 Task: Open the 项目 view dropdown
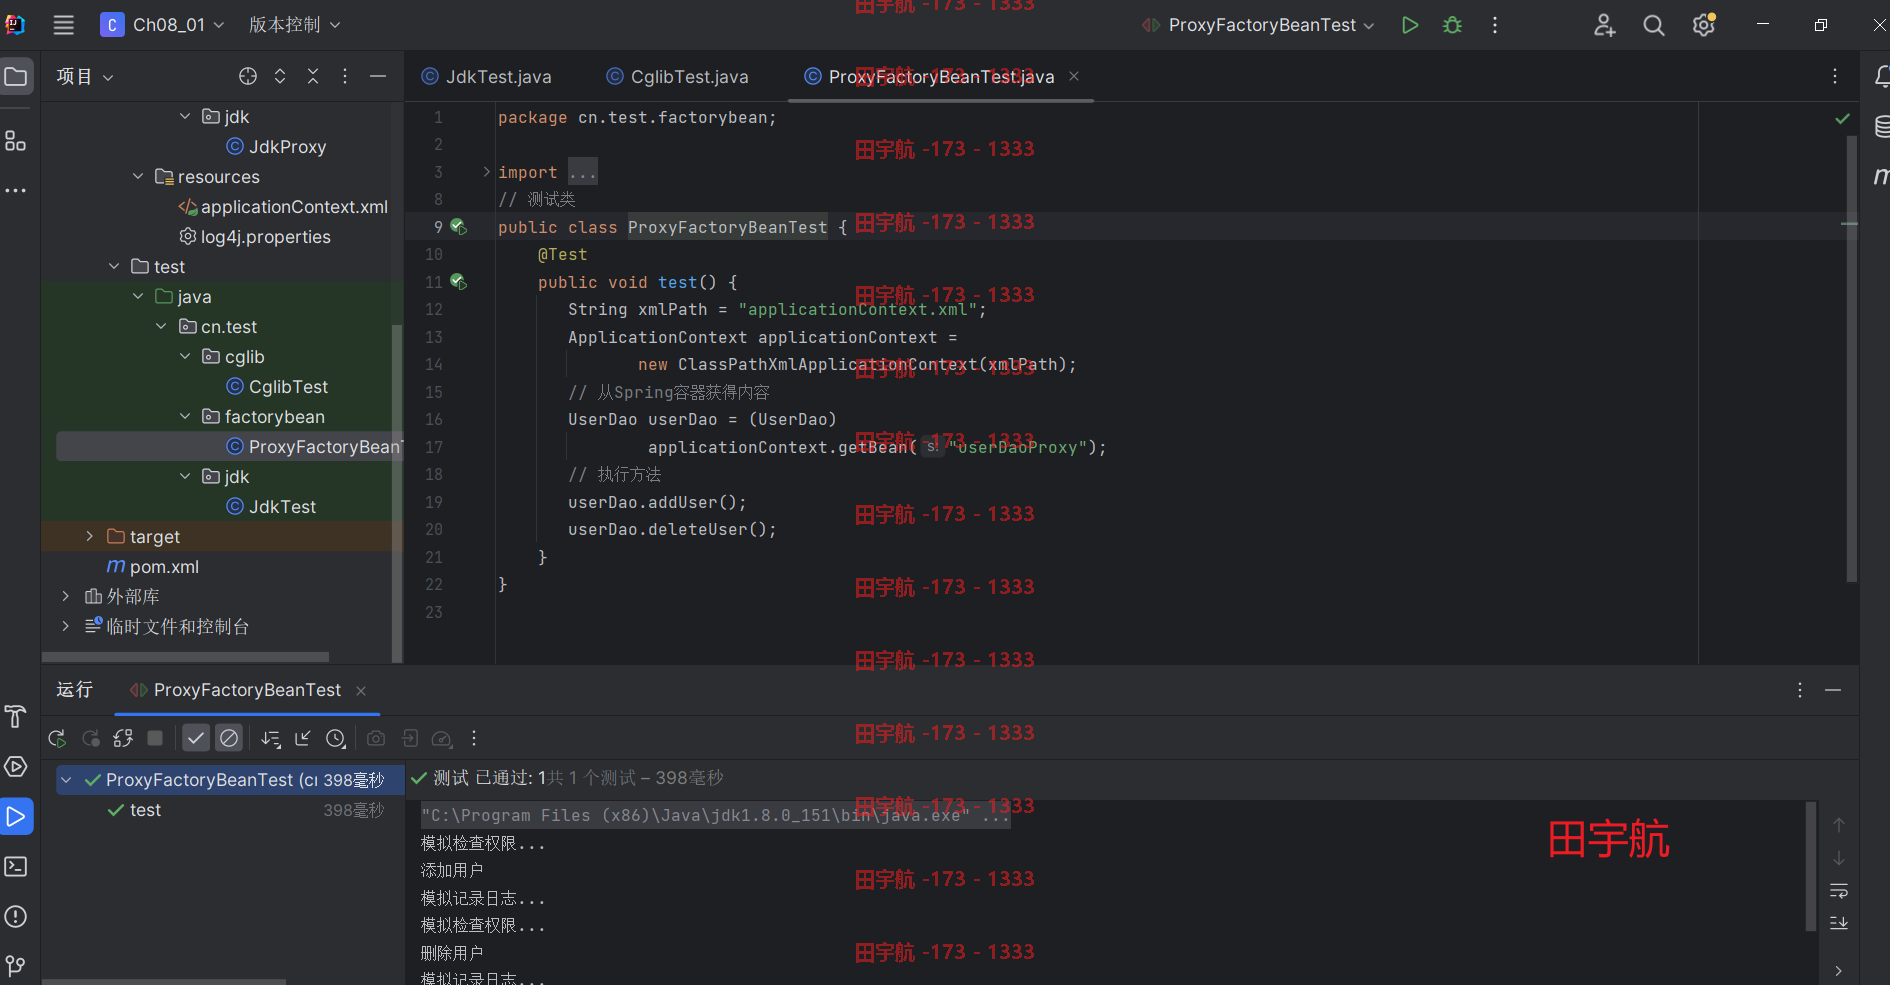(85, 76)
